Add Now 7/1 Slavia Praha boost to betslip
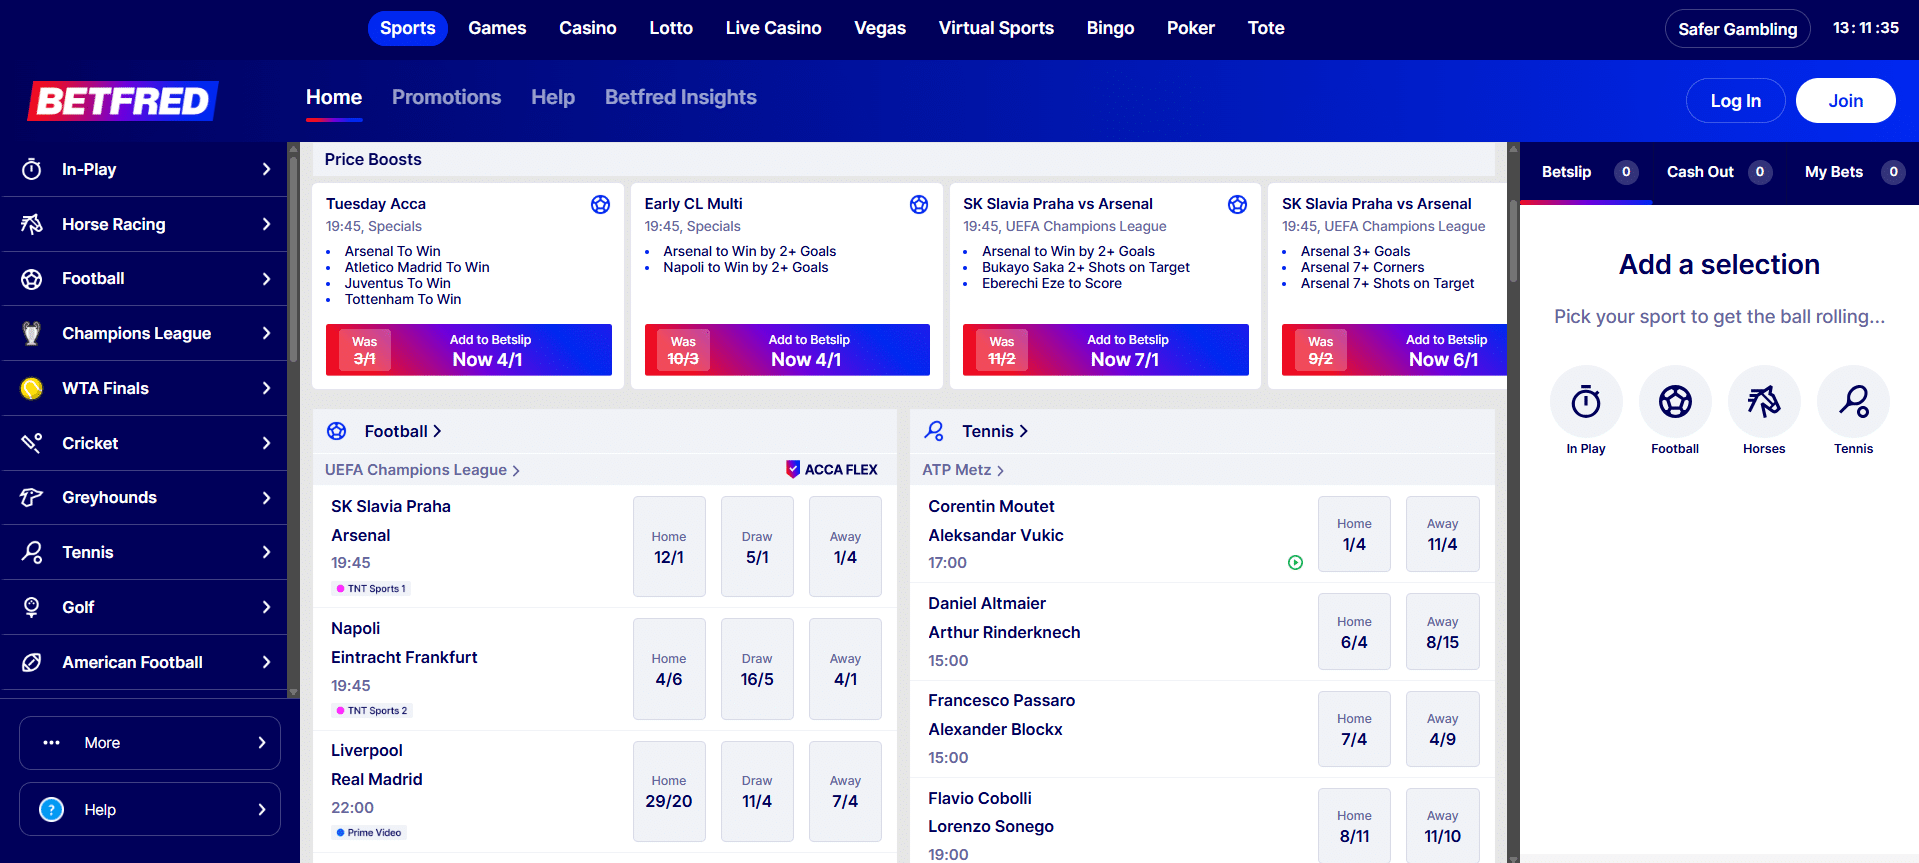This screenshot has height=863, width=1919. [1106, 350]
